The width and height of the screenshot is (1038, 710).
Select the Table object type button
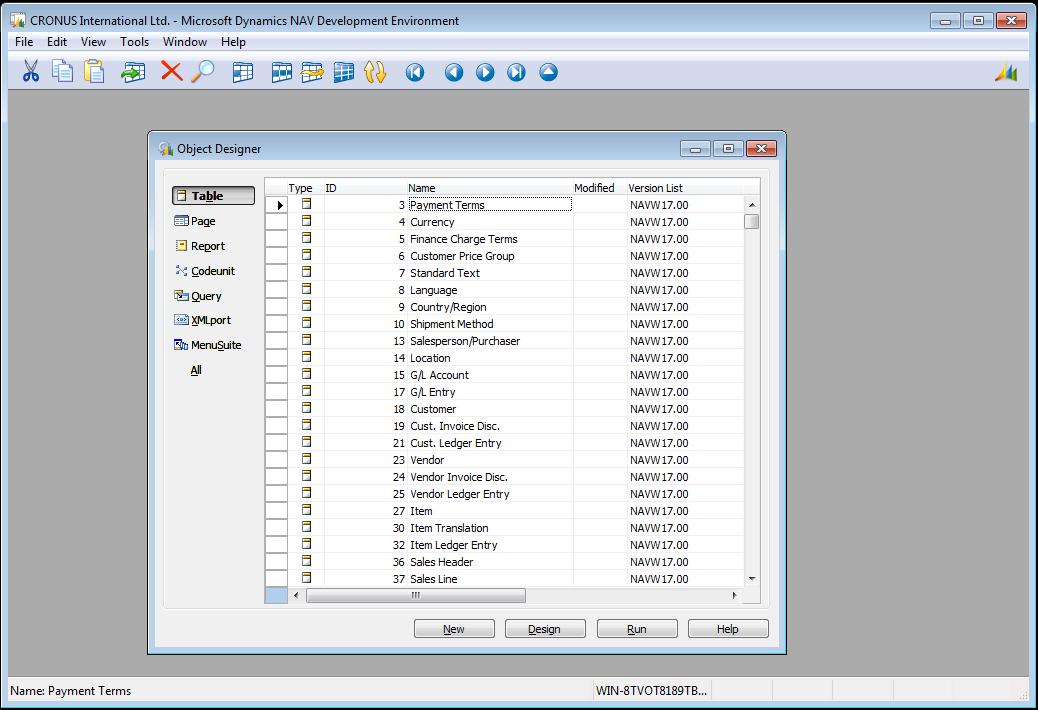213,195
